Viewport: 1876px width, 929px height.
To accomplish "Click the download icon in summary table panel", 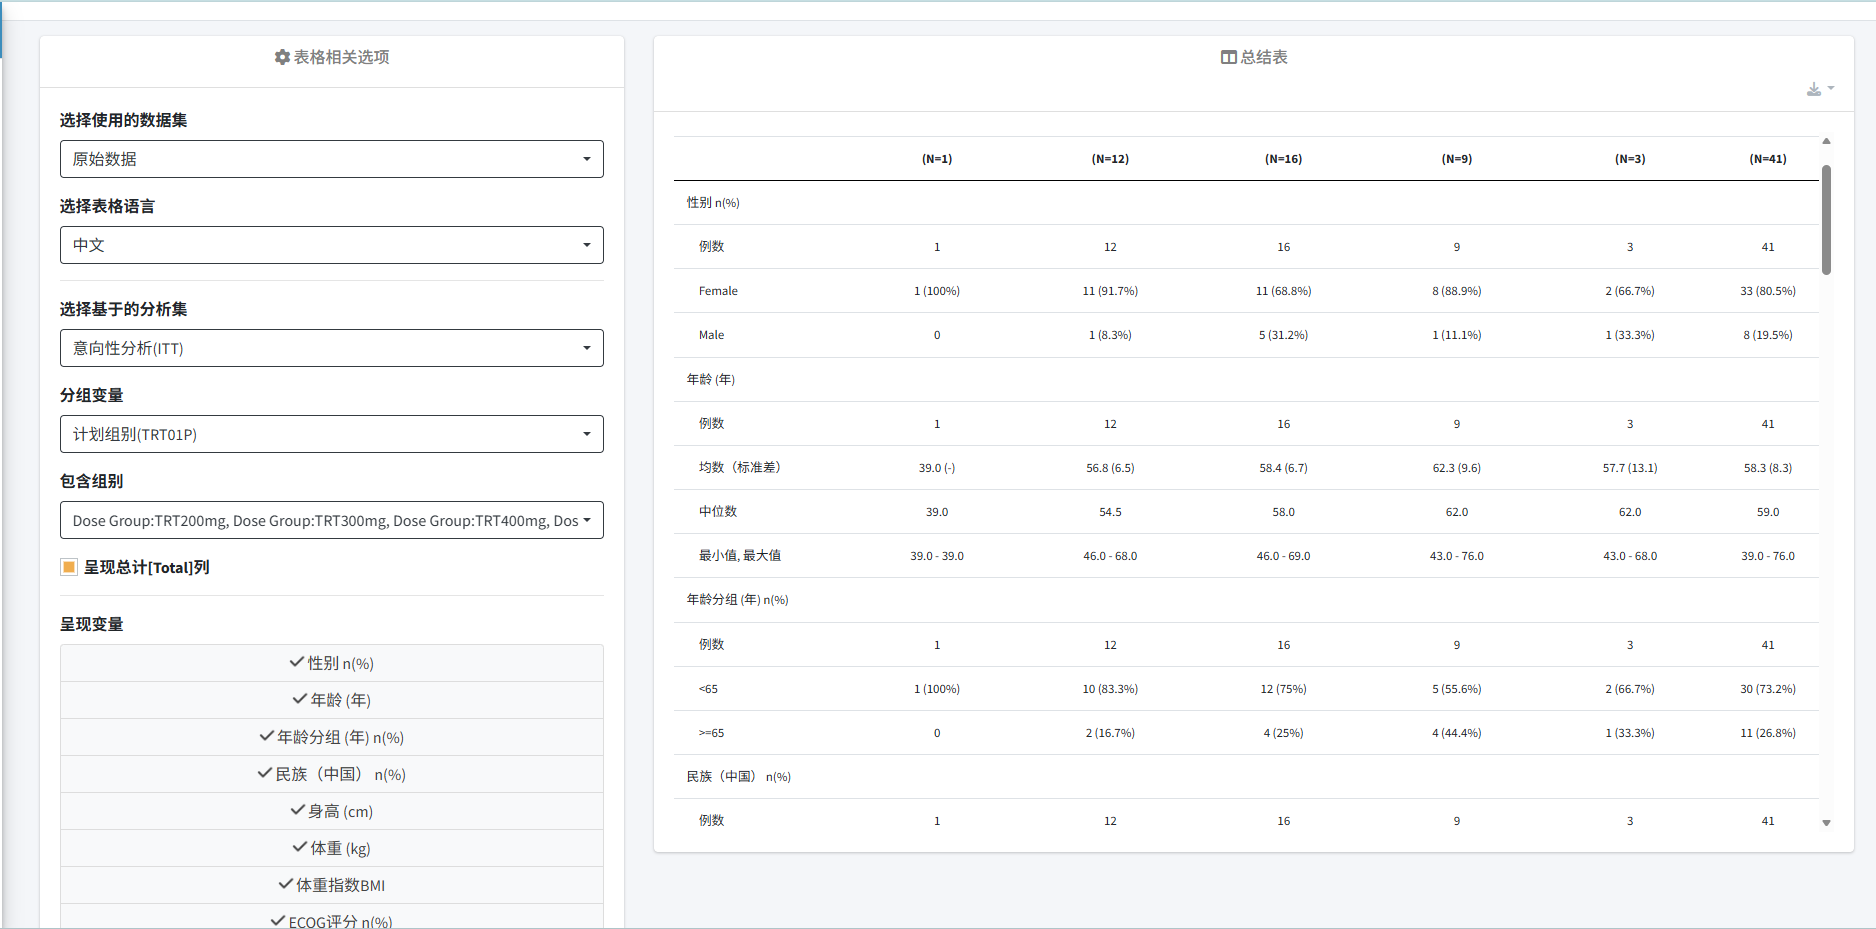I will click(1815, 90).
